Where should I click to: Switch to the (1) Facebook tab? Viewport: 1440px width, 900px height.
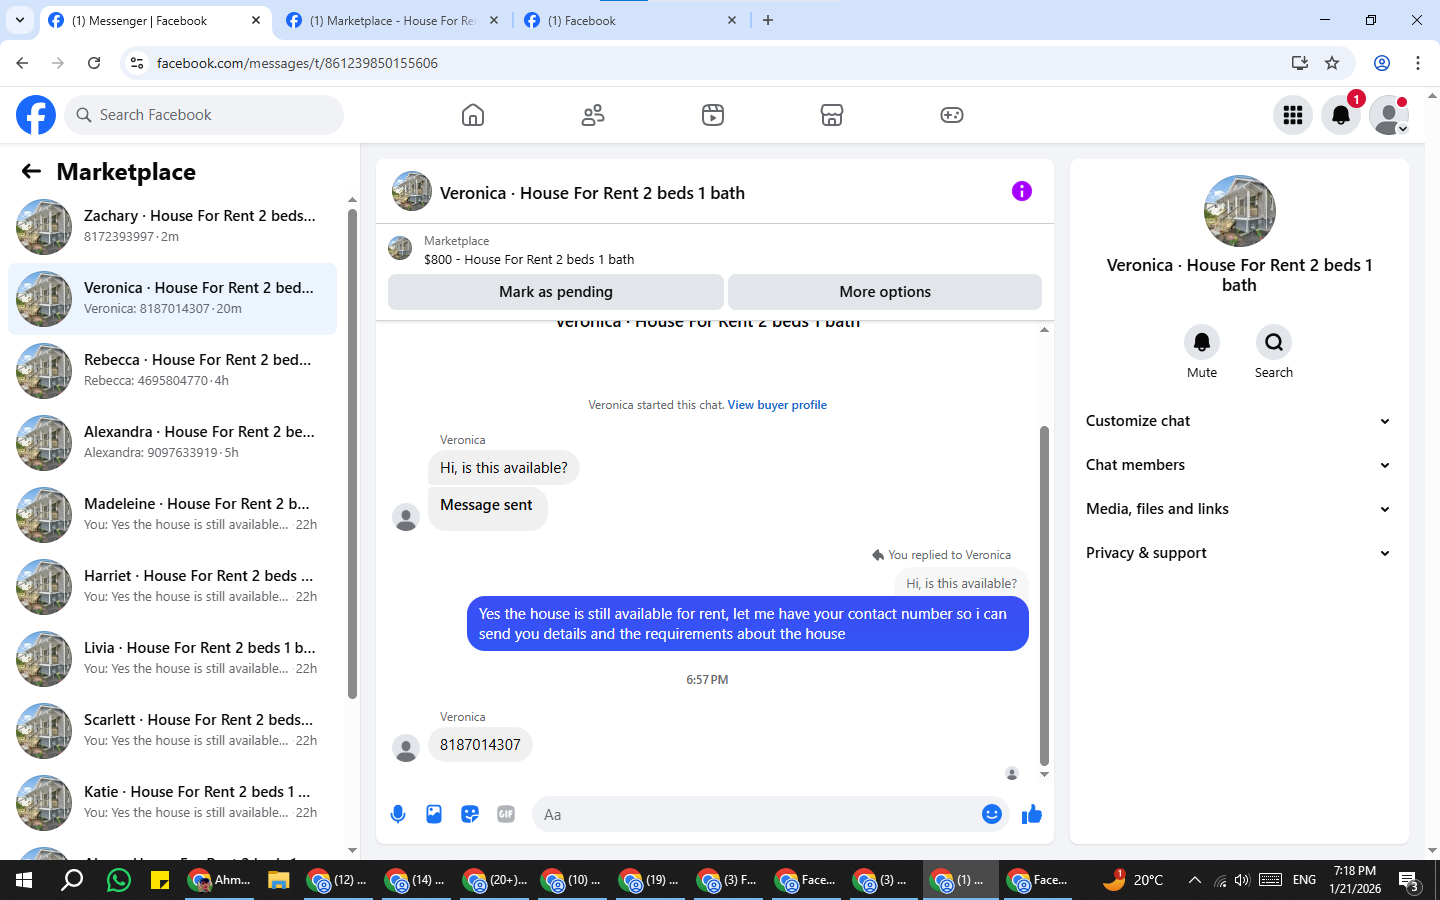tap(630, 20)
